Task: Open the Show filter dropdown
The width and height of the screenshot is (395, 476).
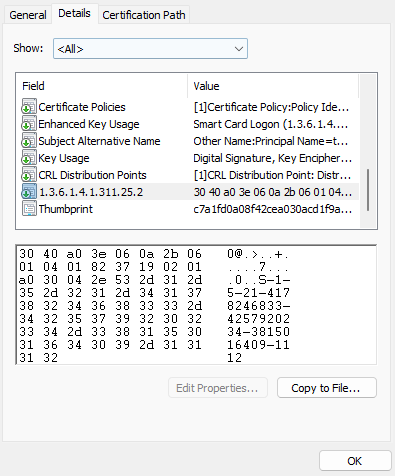Action: (x=150, y=49)
